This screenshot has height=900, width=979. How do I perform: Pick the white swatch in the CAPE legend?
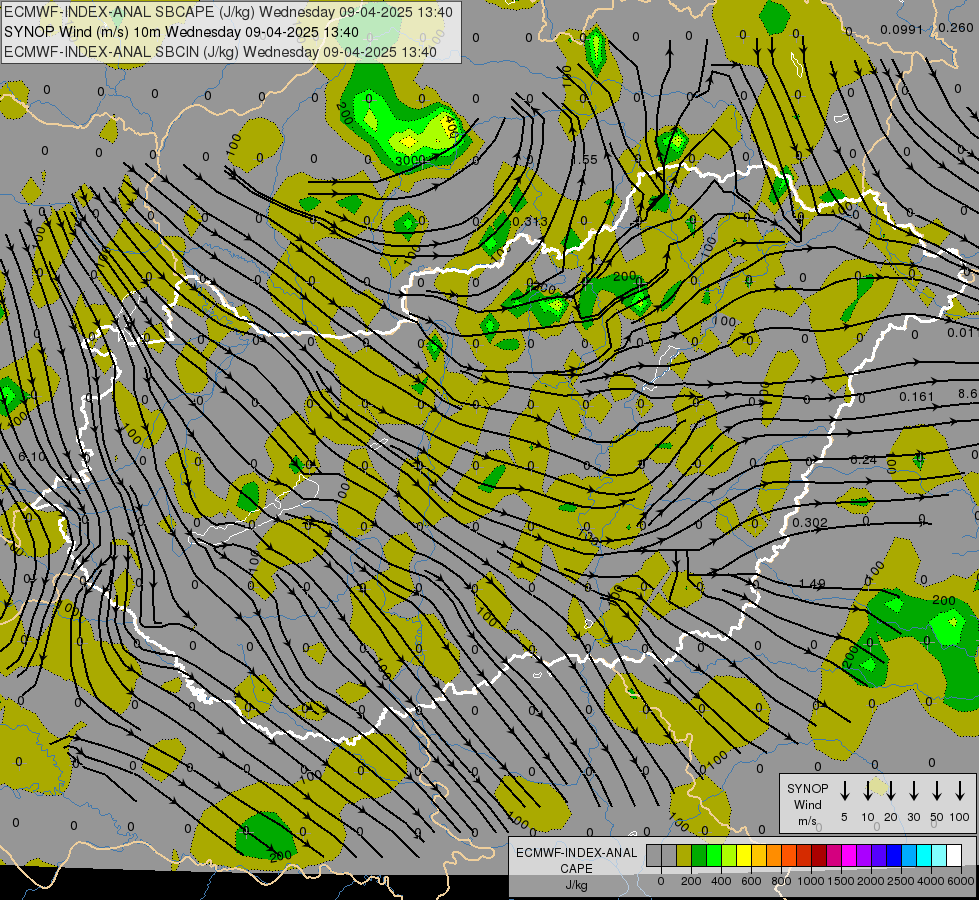pyautogui.click(x=954, y=856)
